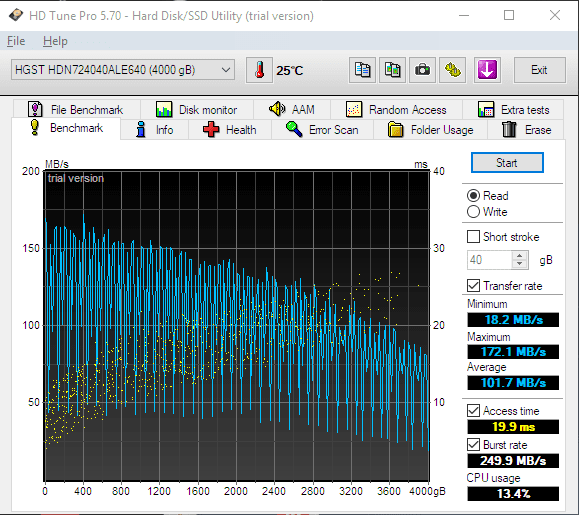Decrease short stroke value with down arrow
Screen dimensions: 579x515
520,264
